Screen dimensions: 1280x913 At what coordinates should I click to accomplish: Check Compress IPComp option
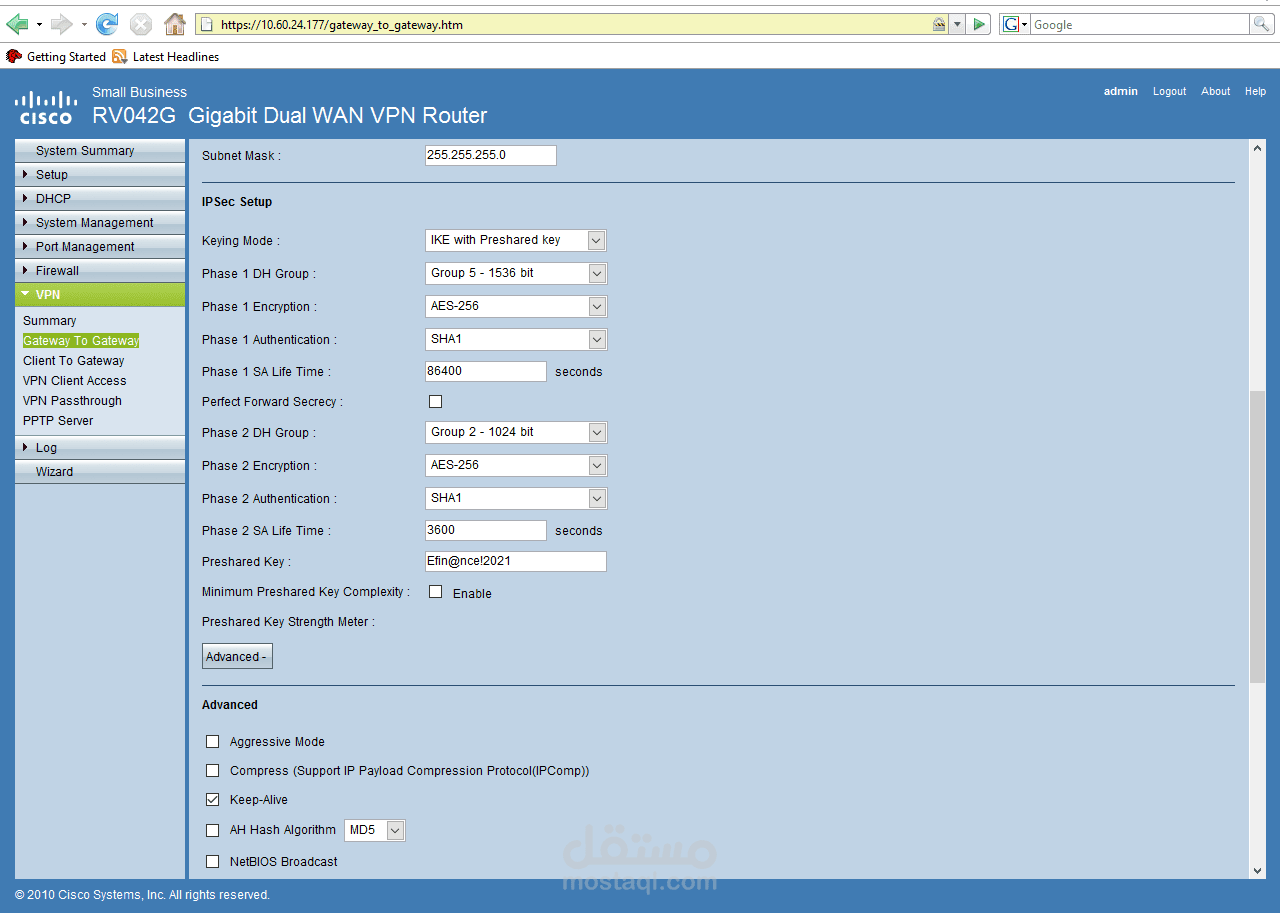[x=212, y=771]
